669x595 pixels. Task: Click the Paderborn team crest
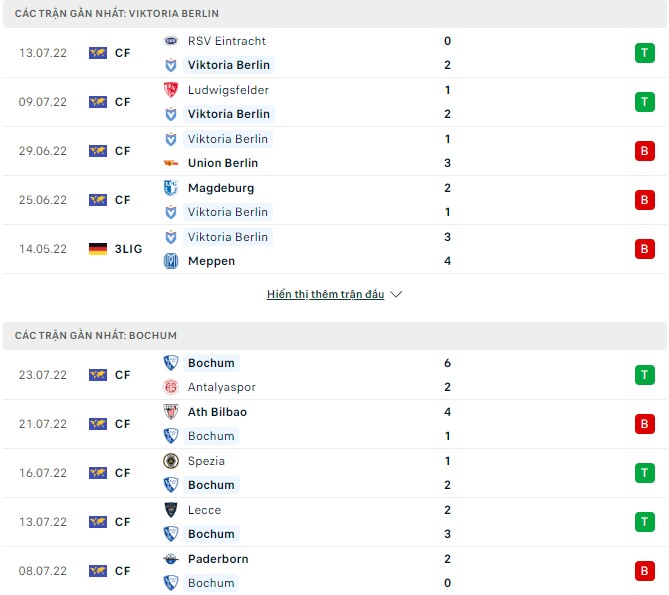(170, 559)
